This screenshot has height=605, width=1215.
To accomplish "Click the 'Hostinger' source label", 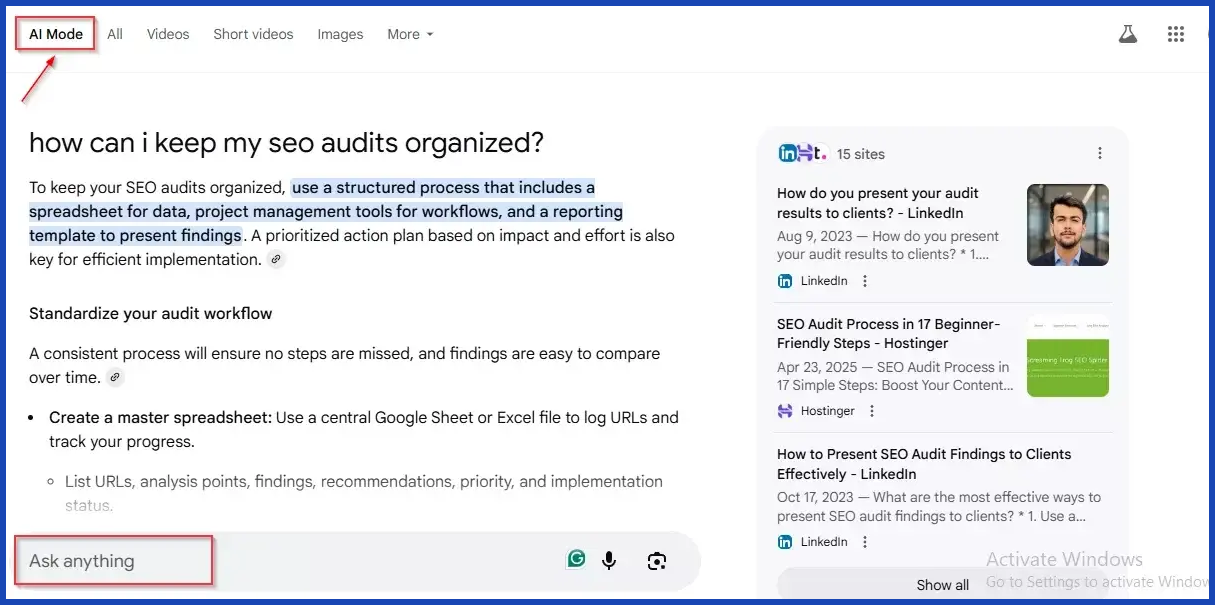I will point(828,411).
